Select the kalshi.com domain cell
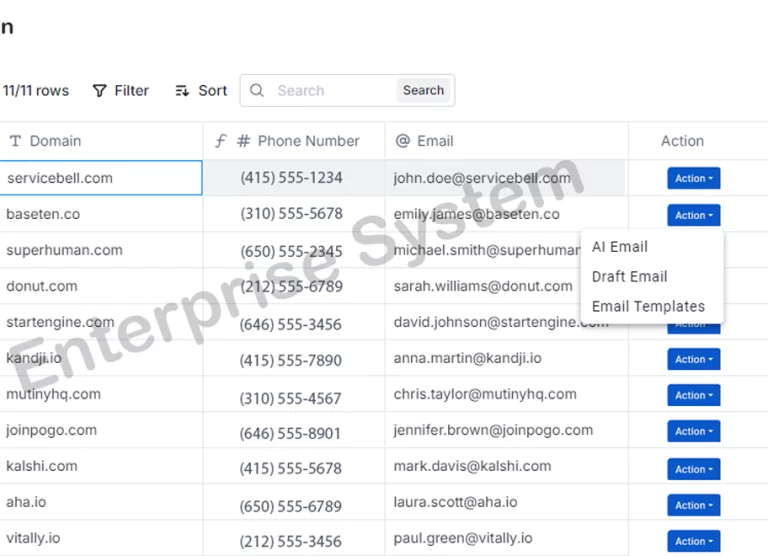 coord(101,466)
